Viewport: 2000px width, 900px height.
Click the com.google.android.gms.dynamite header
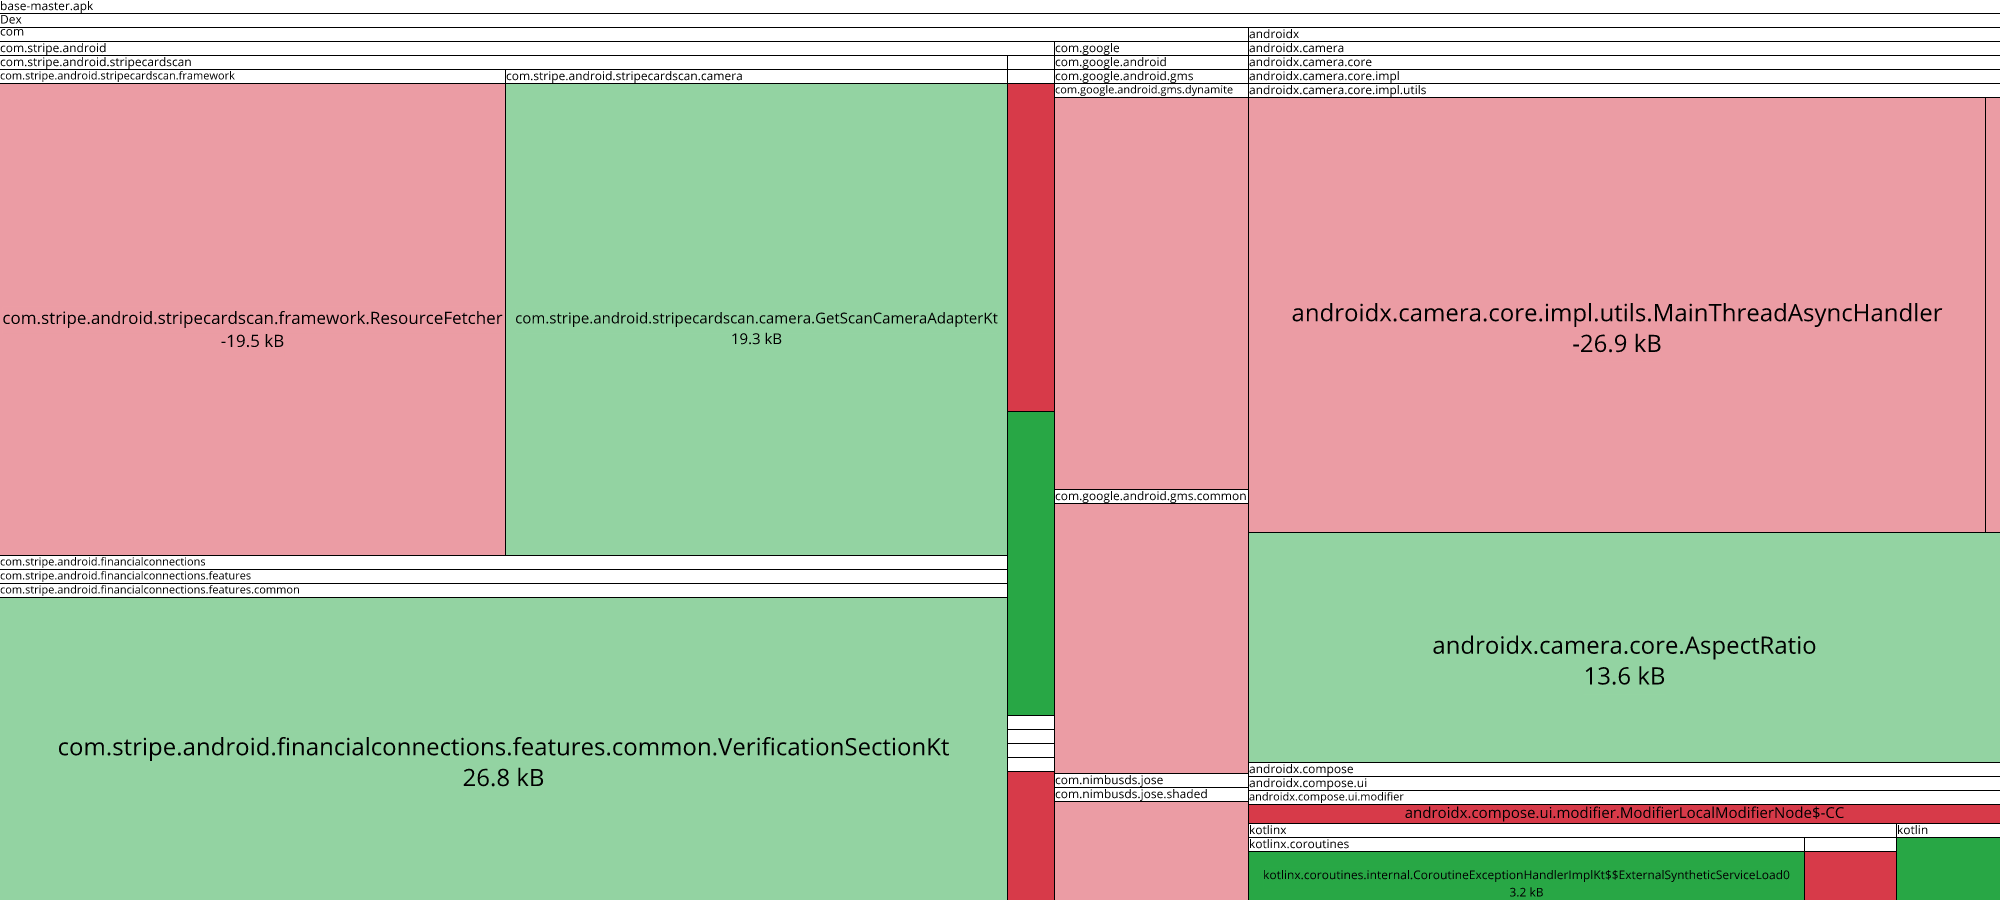pos(1151,90)
